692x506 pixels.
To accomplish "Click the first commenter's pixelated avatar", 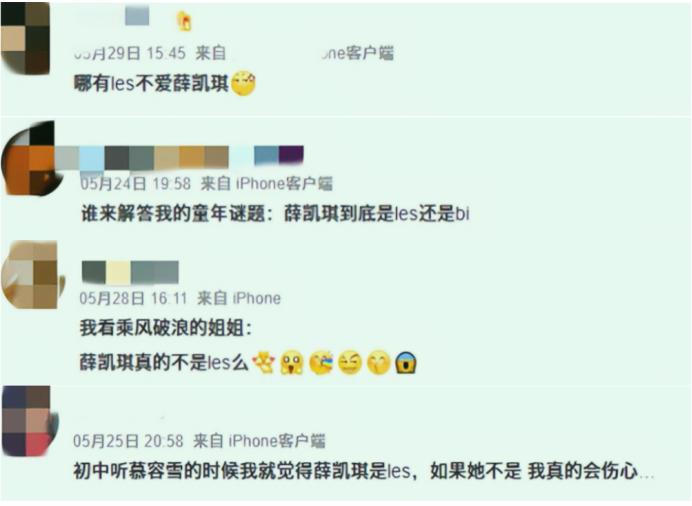I will [x=25, y=38].
